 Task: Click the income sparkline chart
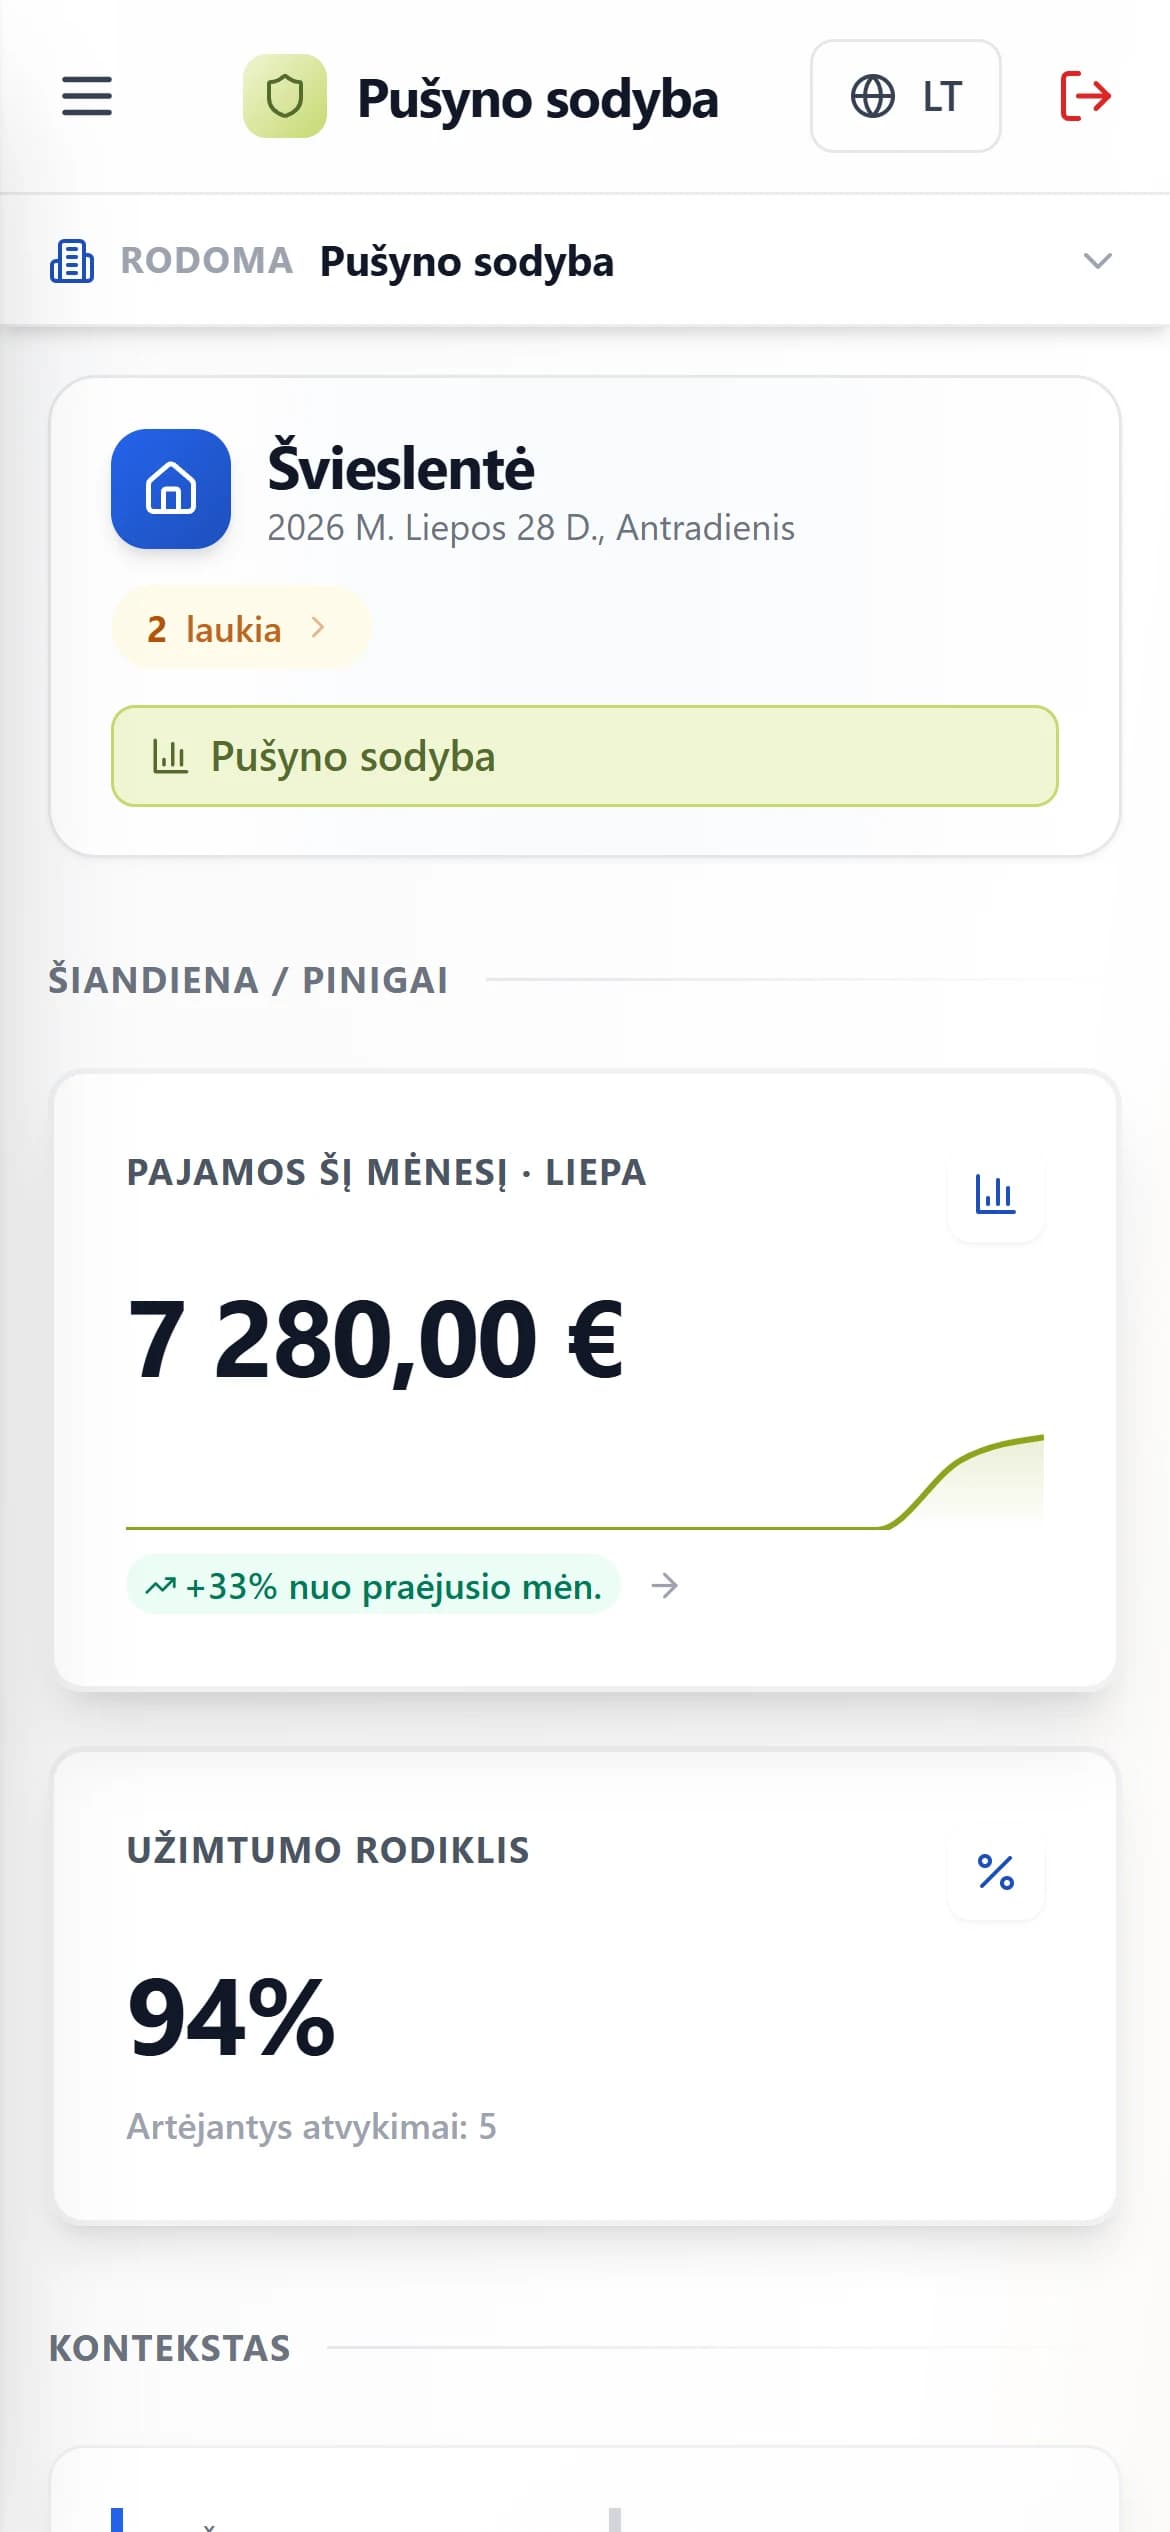585,1482
